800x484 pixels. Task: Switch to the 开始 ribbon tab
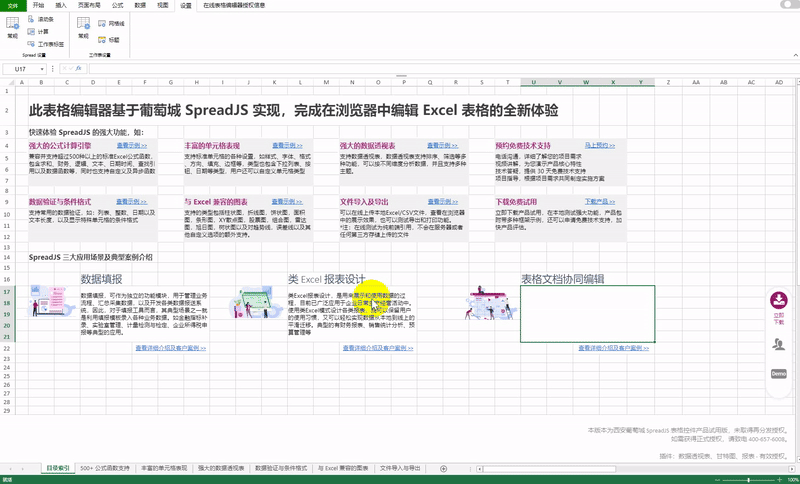point(38,5)
